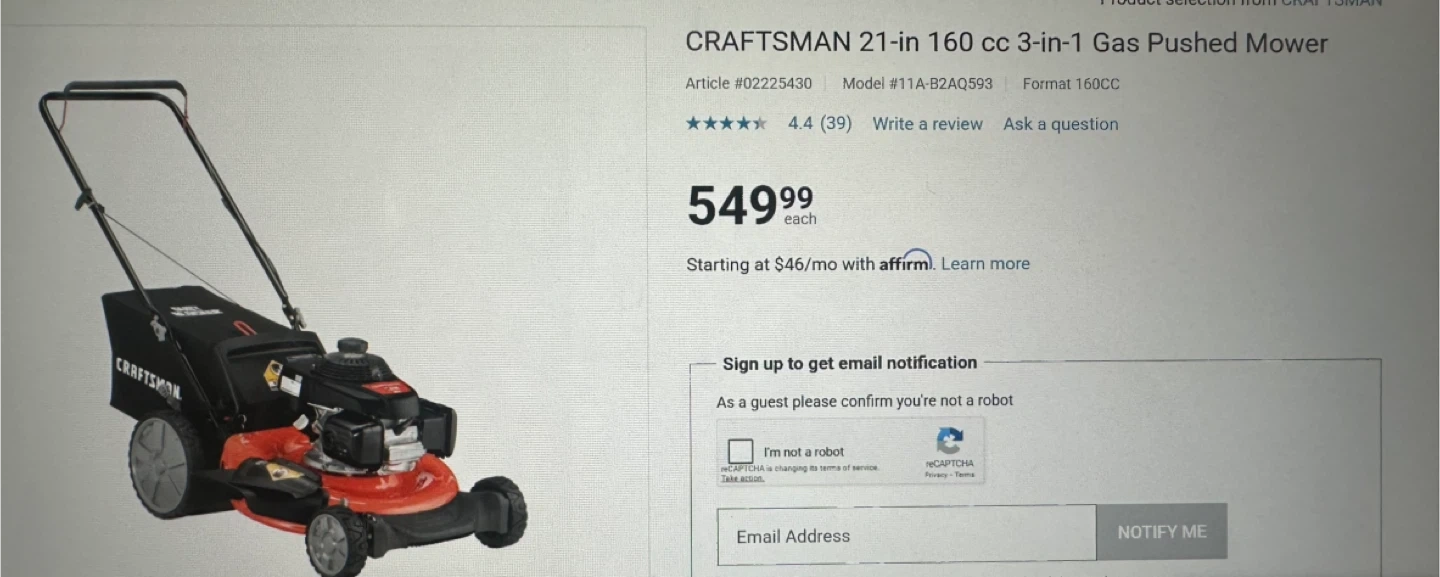
Task: Check the "I'm not a robot" checkbox
Action: [x=741, y=451]
